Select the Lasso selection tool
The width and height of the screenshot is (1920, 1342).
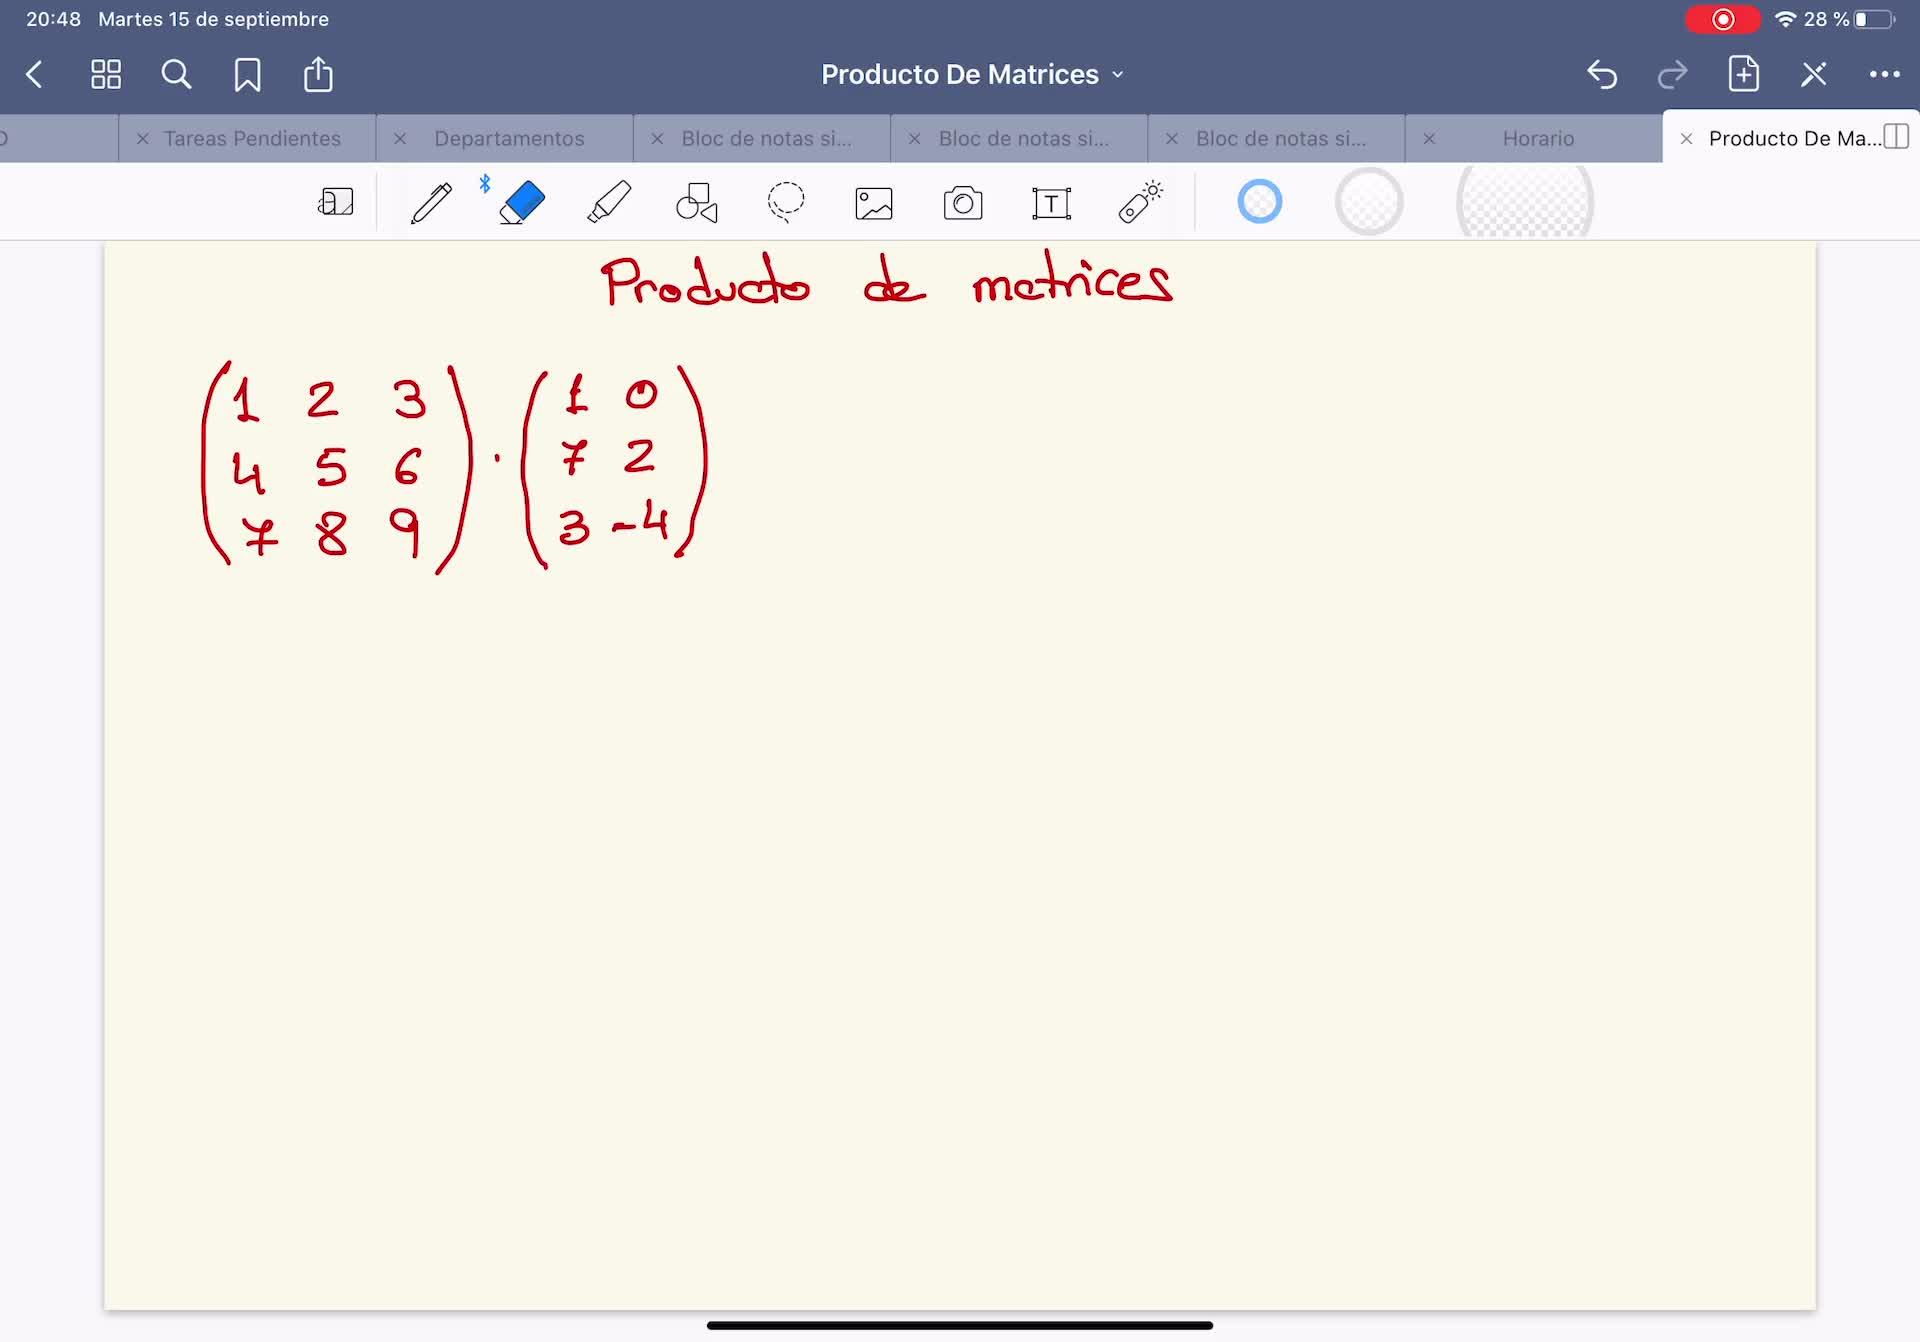786,203
